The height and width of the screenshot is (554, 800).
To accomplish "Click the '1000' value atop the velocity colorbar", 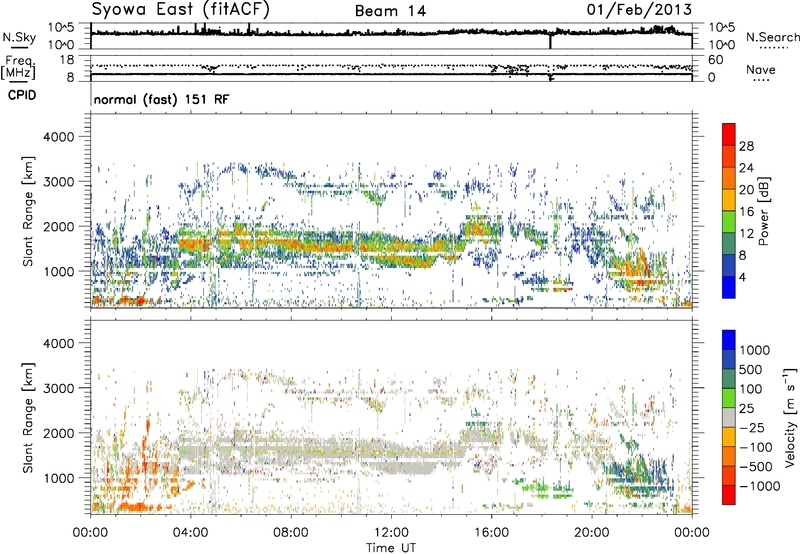I will [755, 350].
